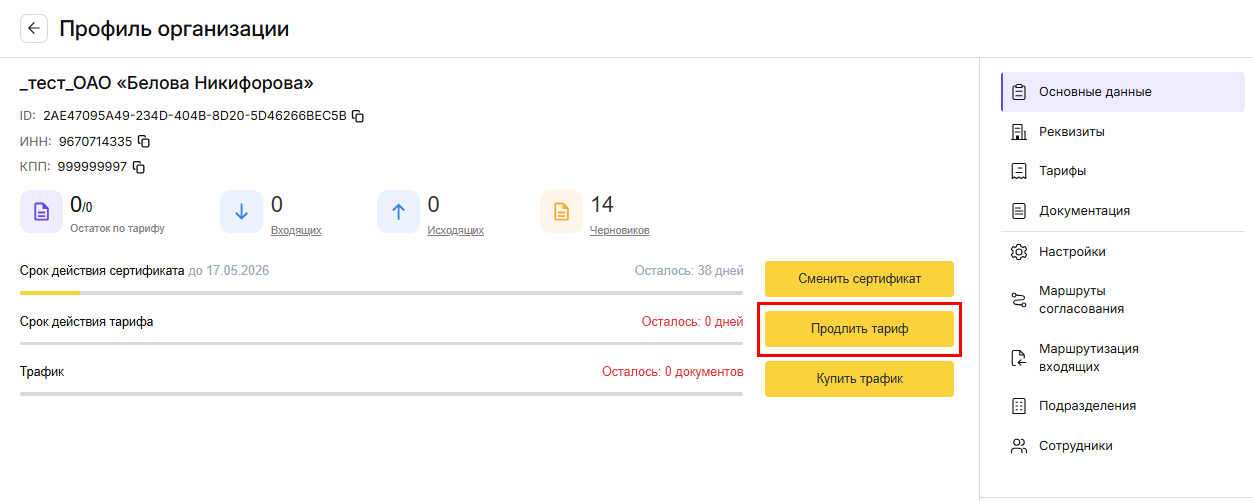Screen dimensions: 1253x501
Task: Open the Реквизиты section
Action: click(1071, 132)
